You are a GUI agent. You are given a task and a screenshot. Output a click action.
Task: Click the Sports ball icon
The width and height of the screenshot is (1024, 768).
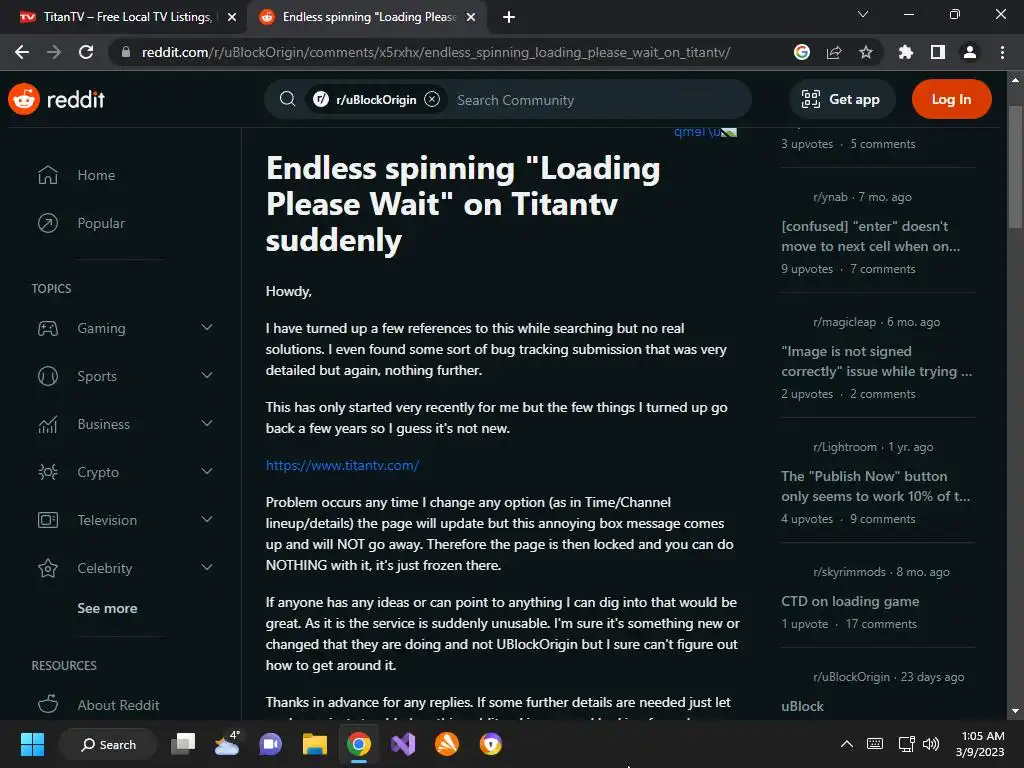[x=48, y=376]
